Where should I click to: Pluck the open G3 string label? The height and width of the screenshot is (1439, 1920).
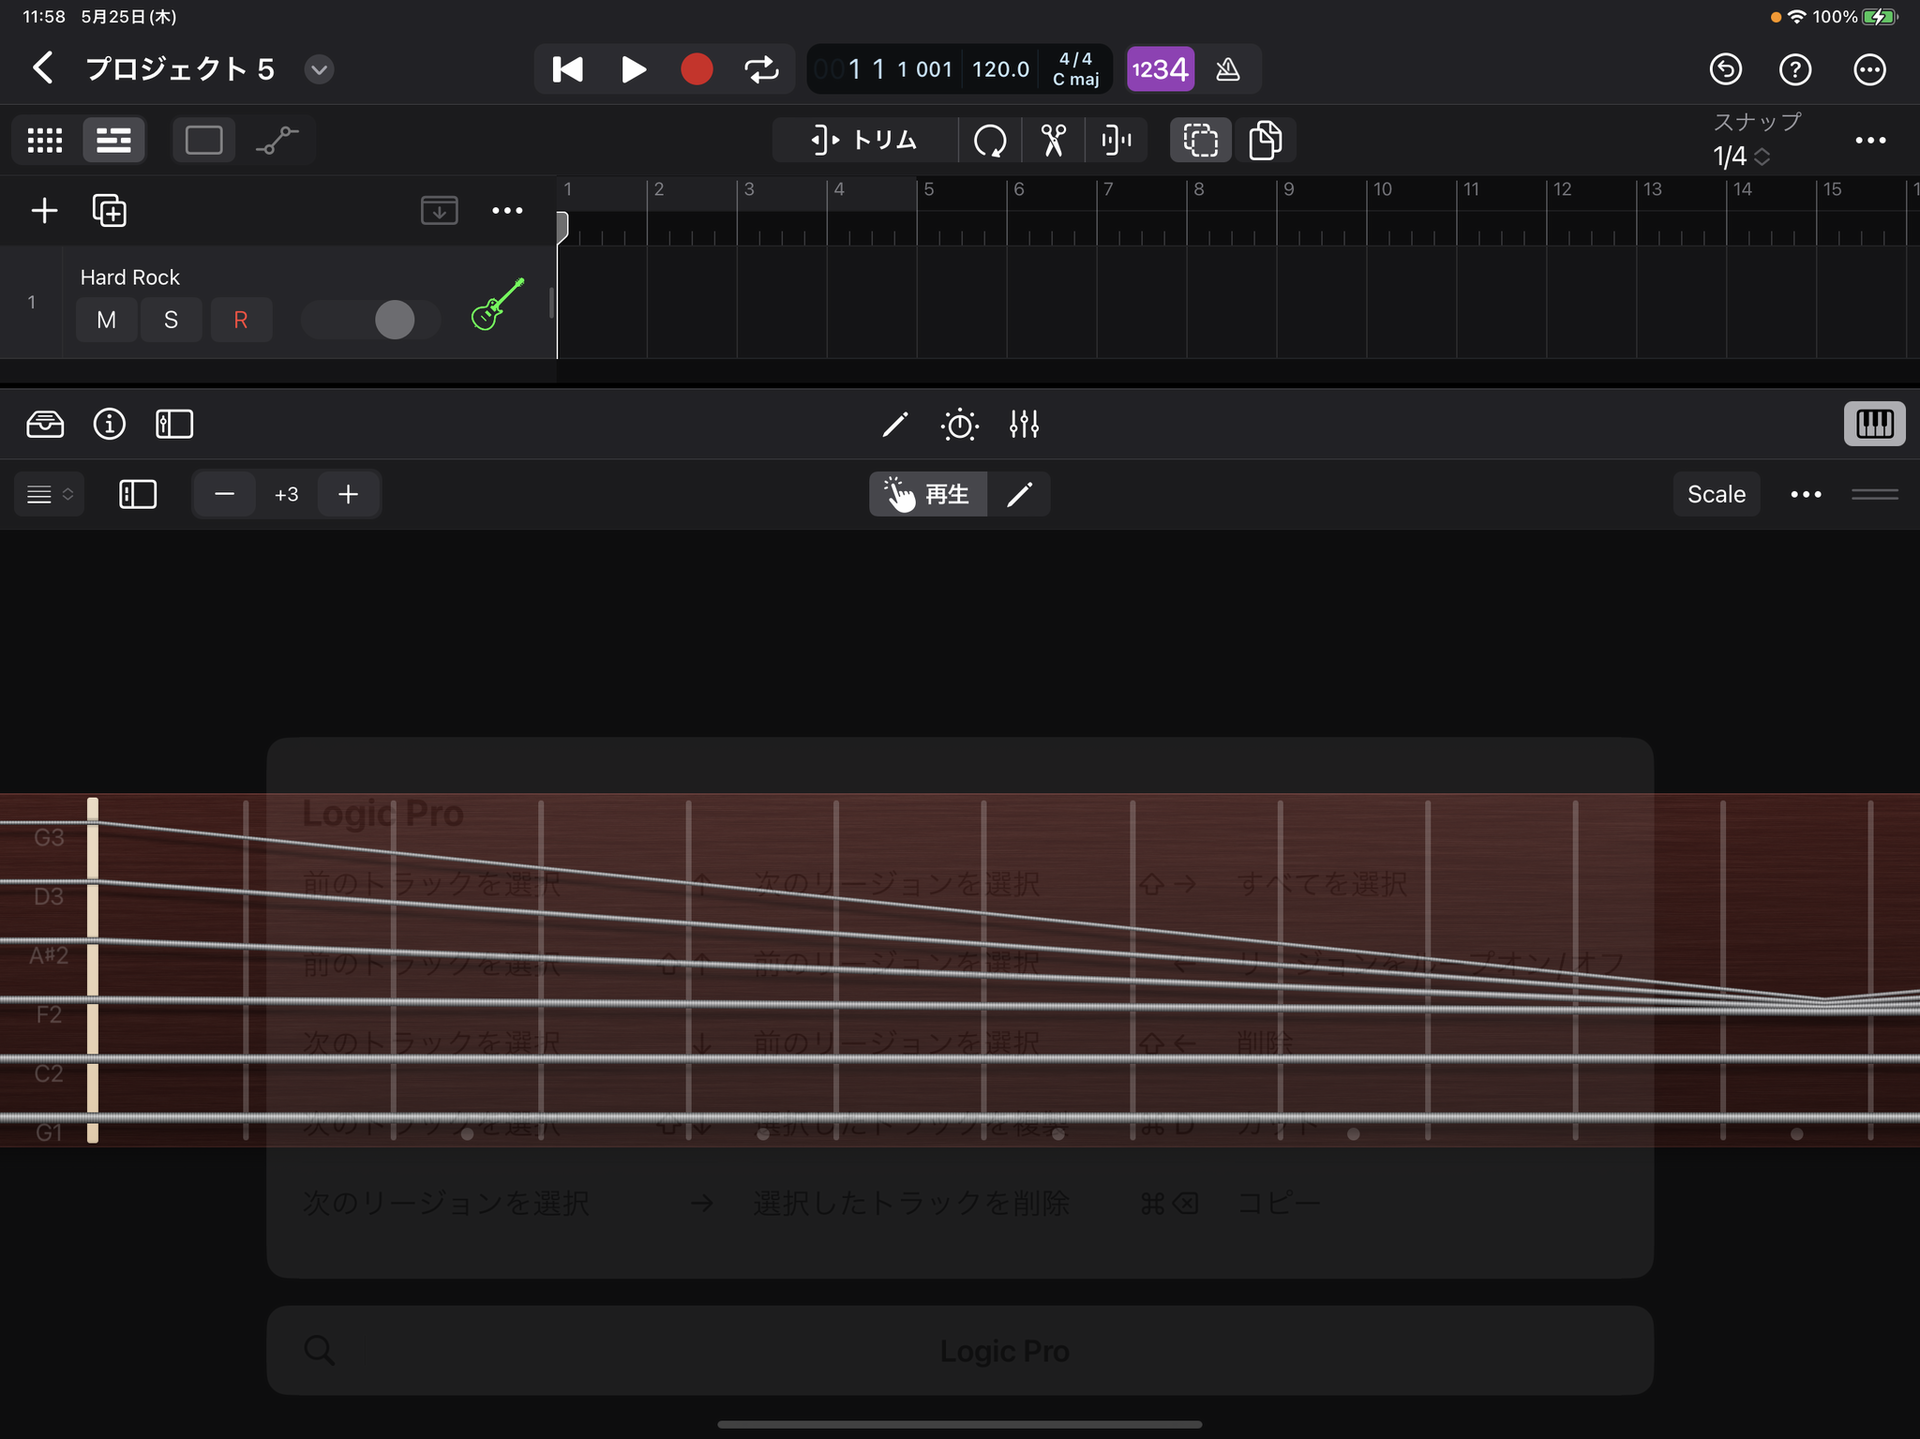tap(48, 838)
